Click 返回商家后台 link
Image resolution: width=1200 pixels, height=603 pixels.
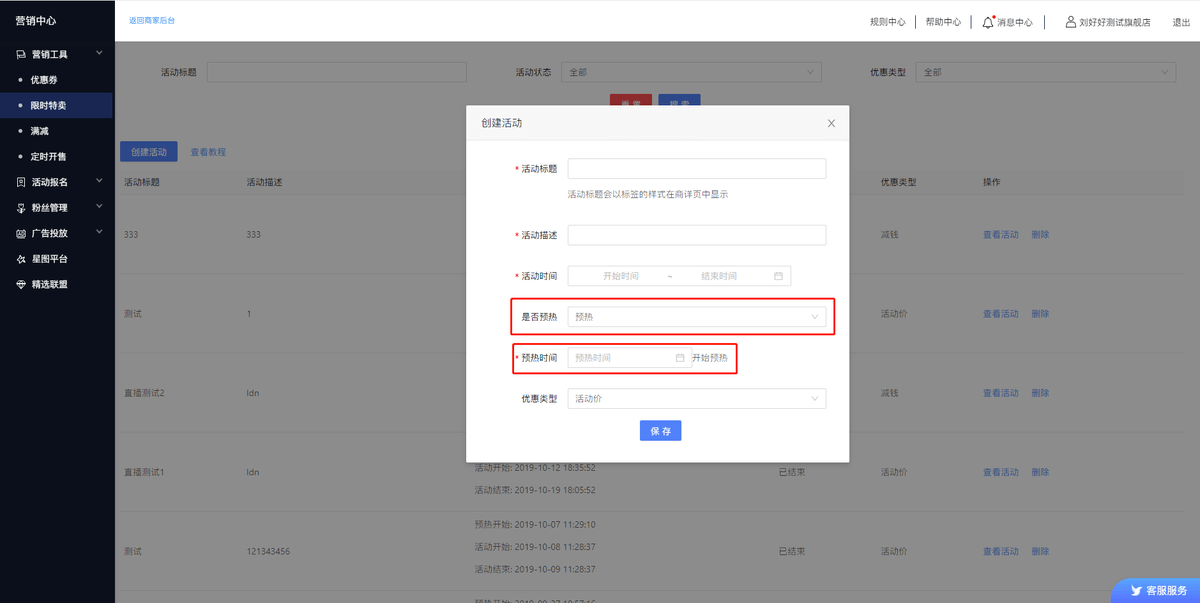click(151, 21)
